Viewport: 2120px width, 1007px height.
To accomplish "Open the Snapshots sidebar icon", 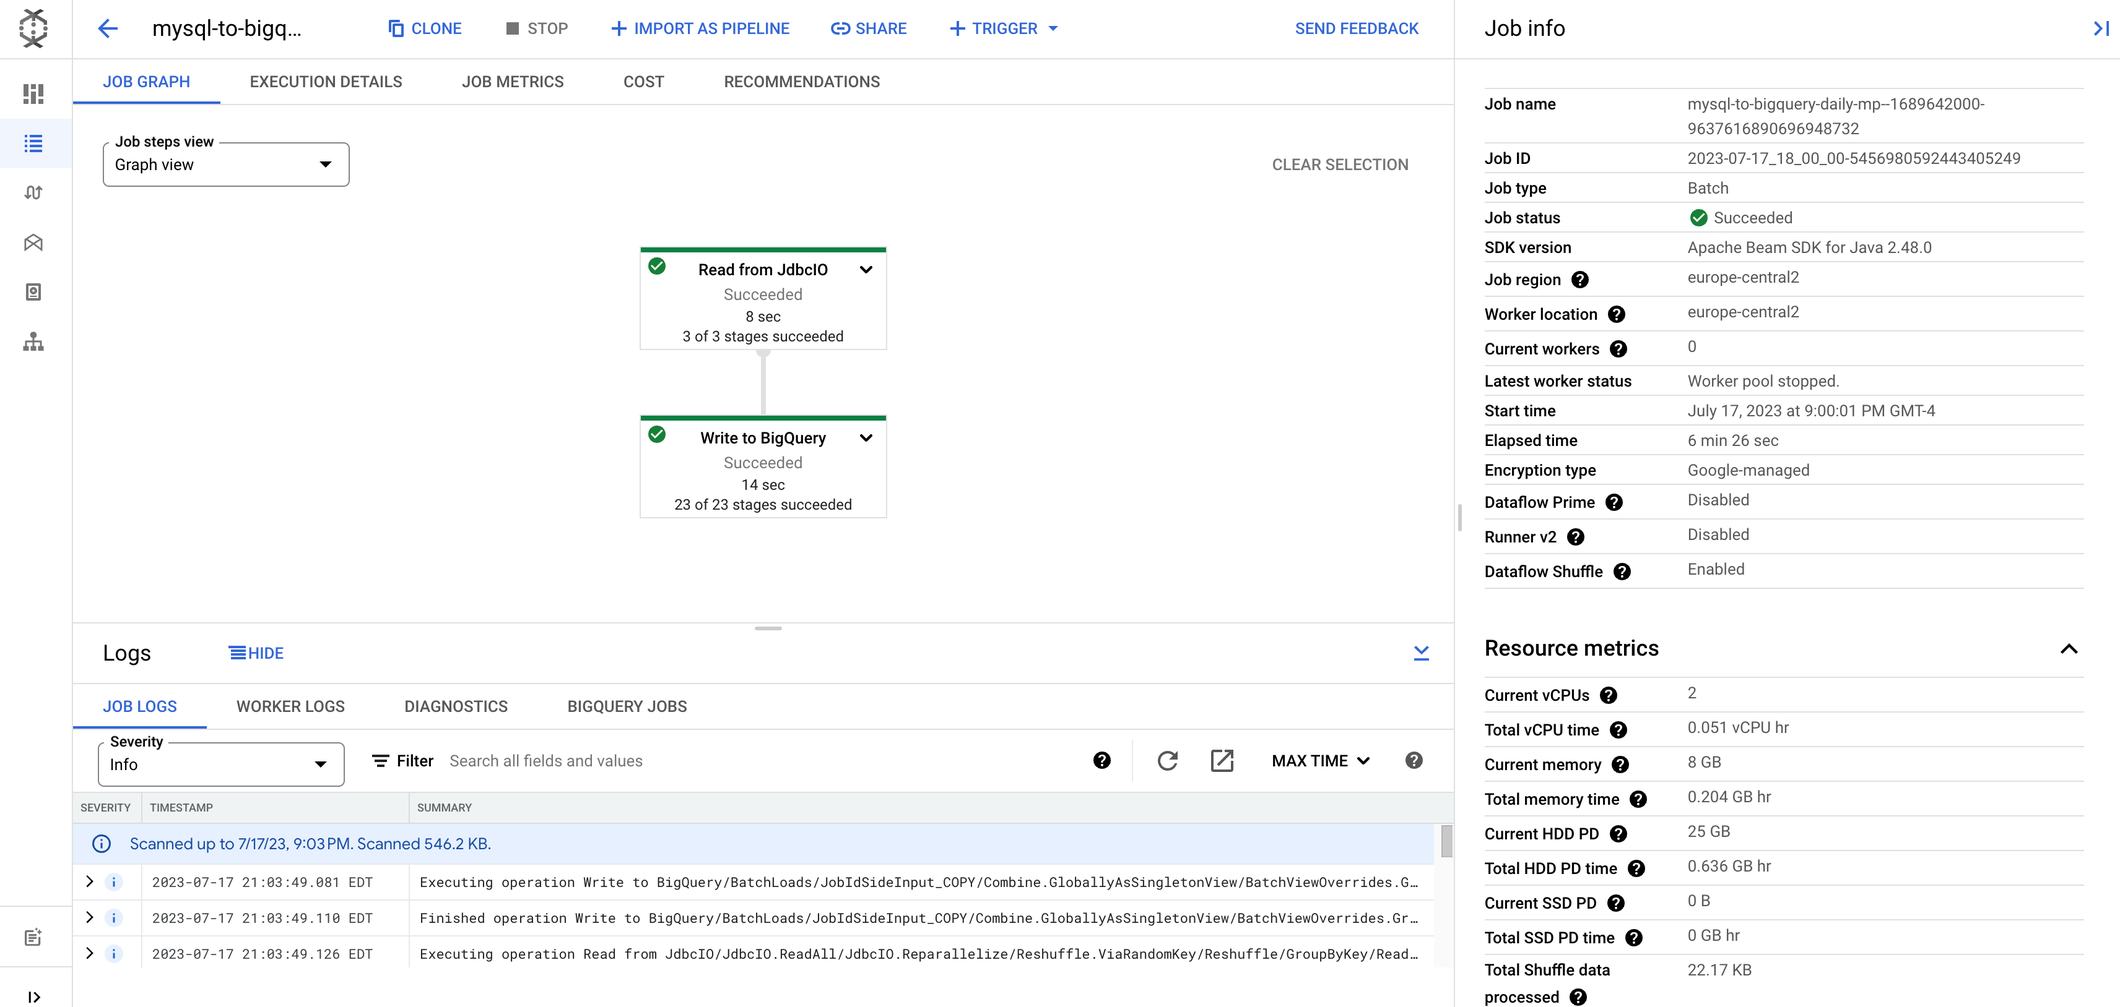I will 33,292.
